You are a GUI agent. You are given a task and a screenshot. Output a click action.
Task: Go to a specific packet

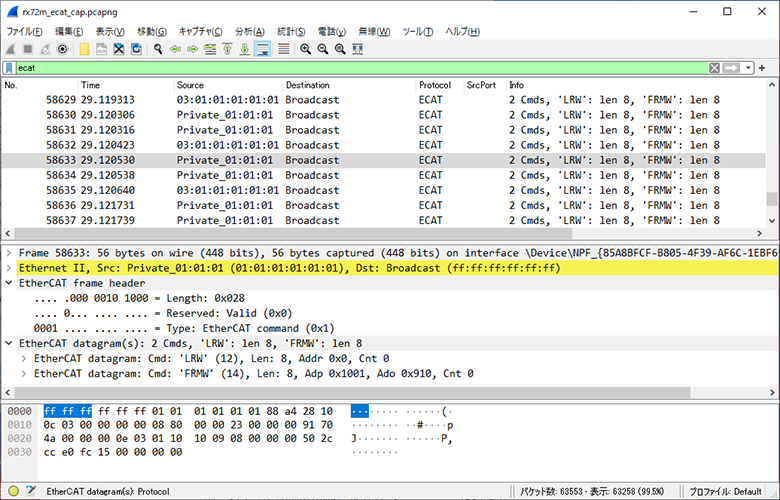pos(210,49)
